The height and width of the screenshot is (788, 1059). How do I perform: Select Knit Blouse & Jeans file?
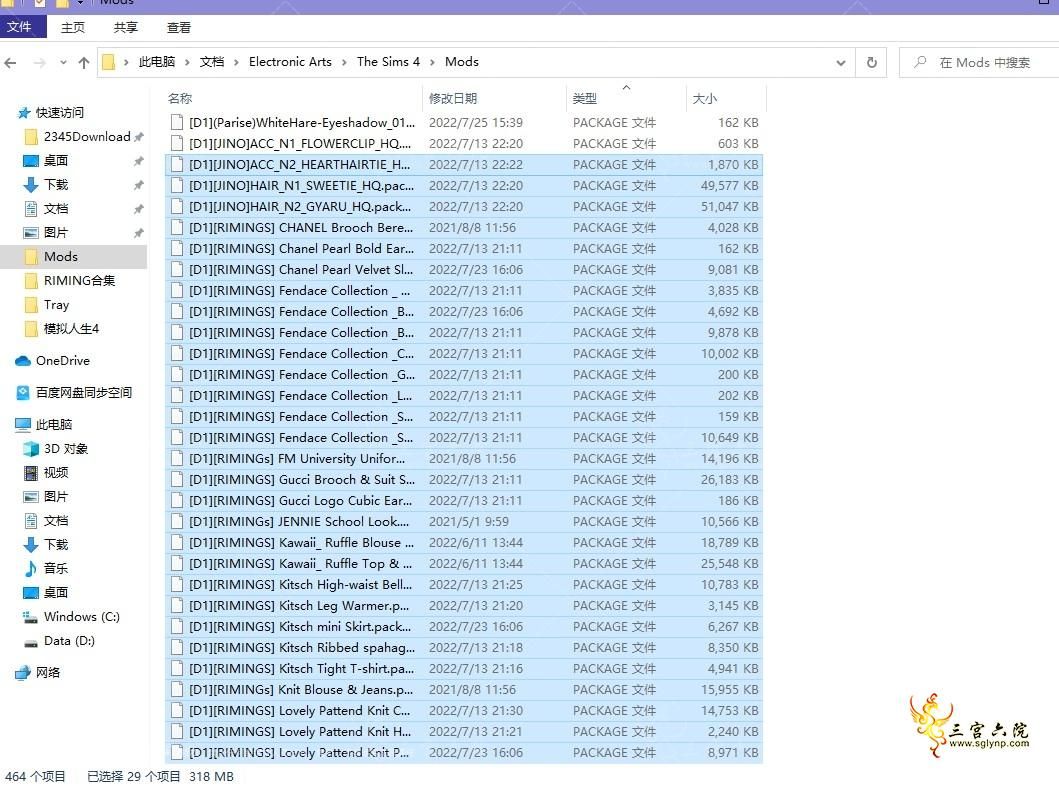(464, 689)
